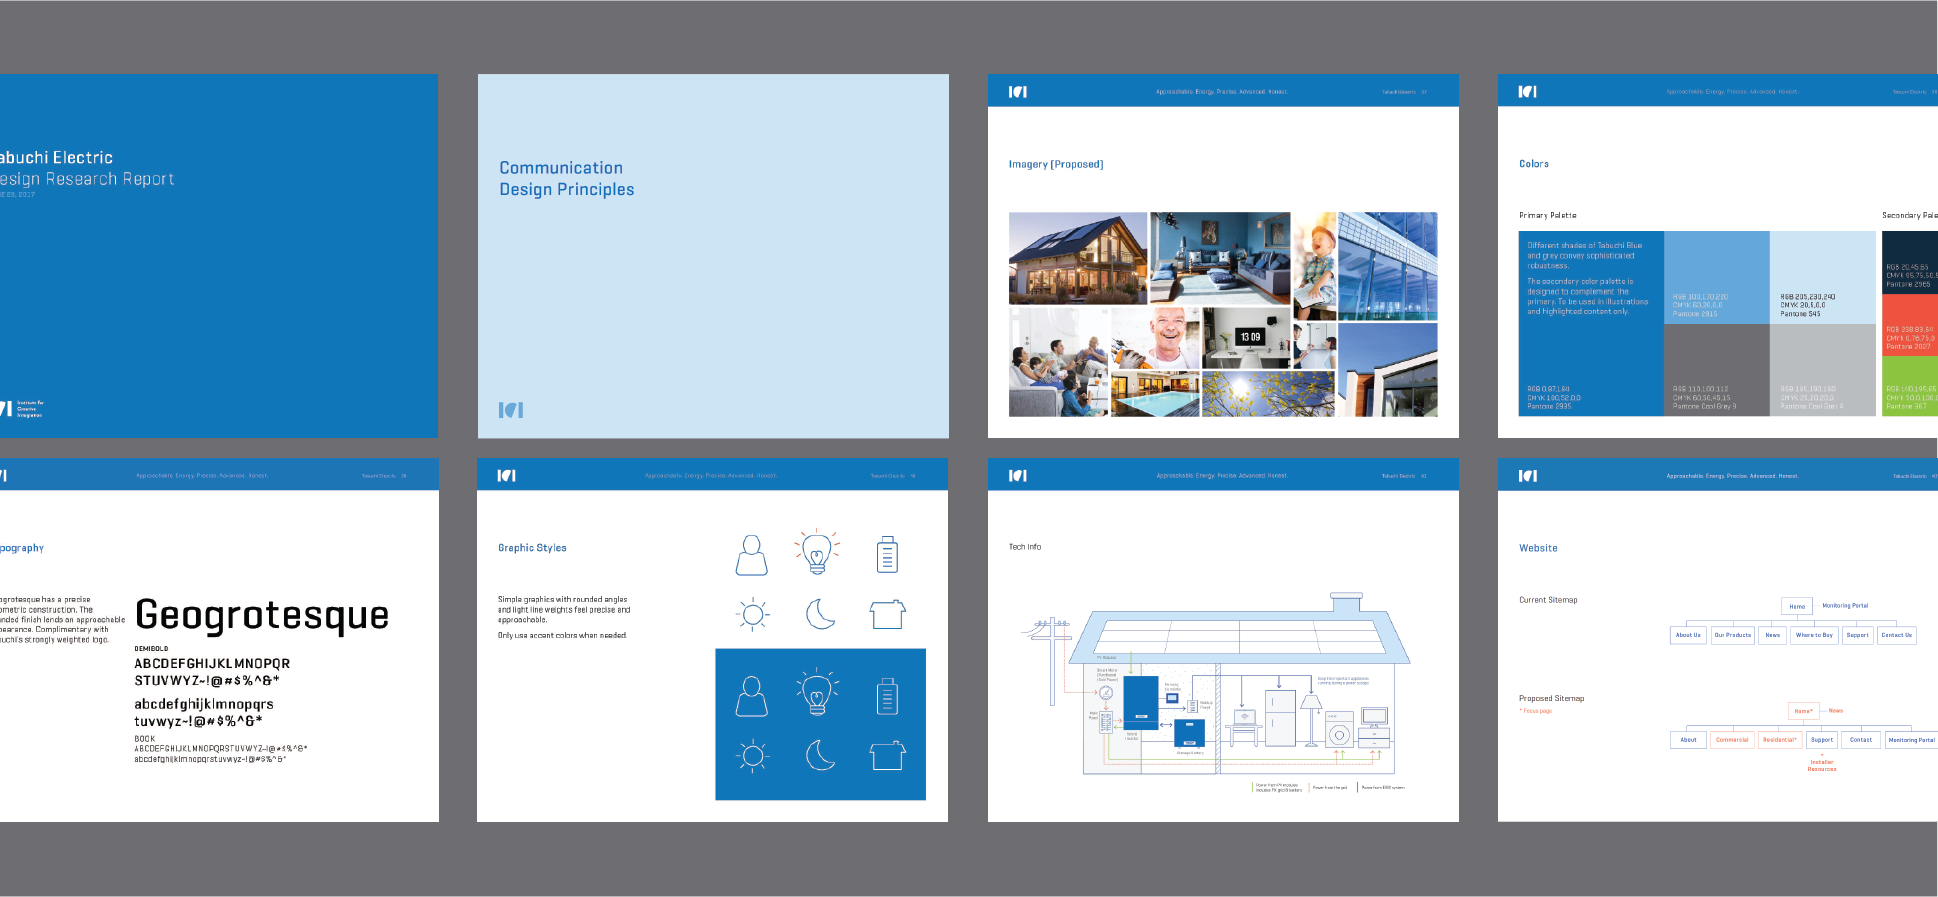Click the News box in Current Sitemap
Screen dimensions: 1938x897
[1773, 635]
